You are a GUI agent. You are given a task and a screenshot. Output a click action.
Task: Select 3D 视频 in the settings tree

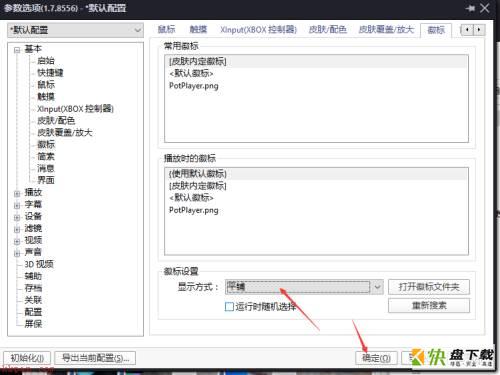point(39,264)
